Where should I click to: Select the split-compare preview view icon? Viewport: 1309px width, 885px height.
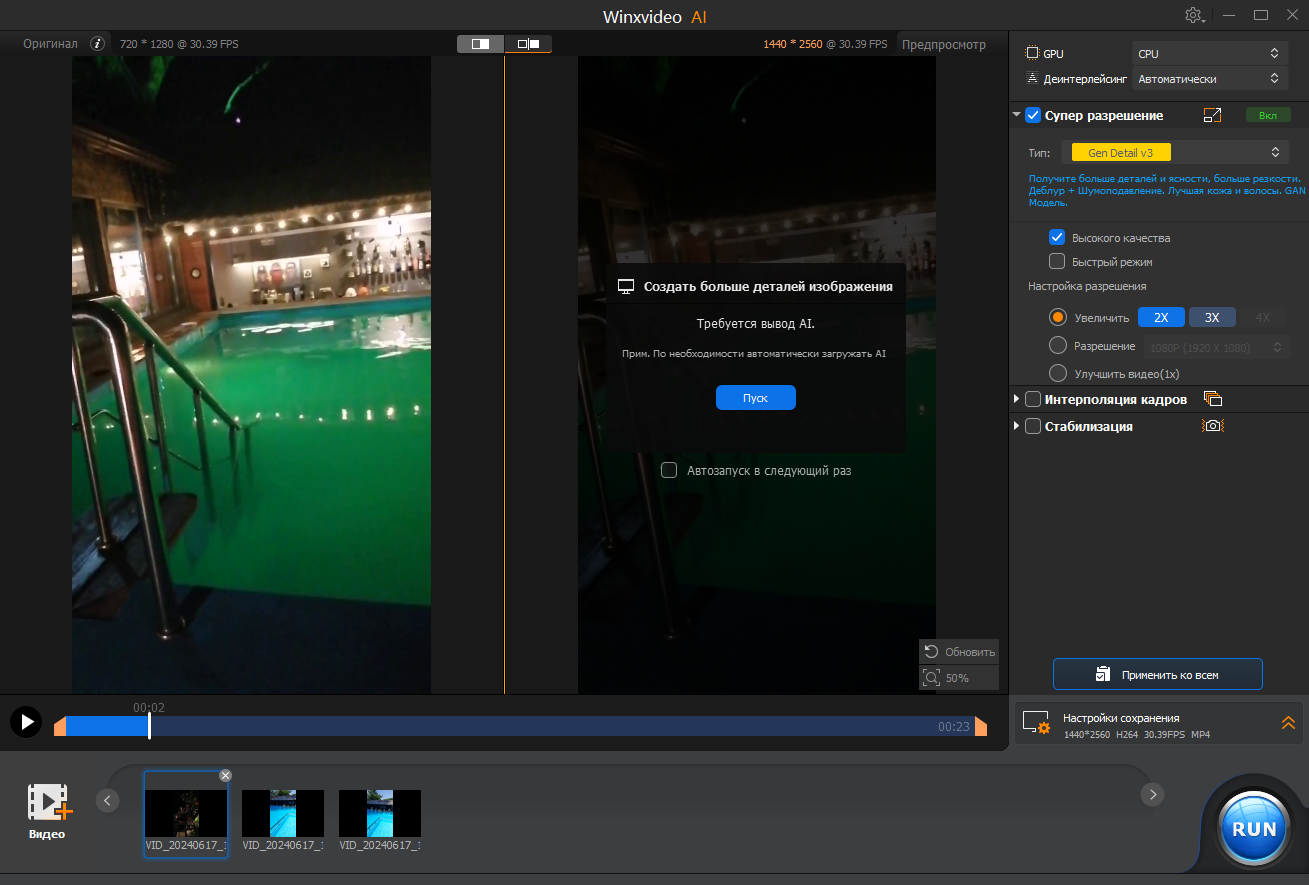(x=528, y=44)
